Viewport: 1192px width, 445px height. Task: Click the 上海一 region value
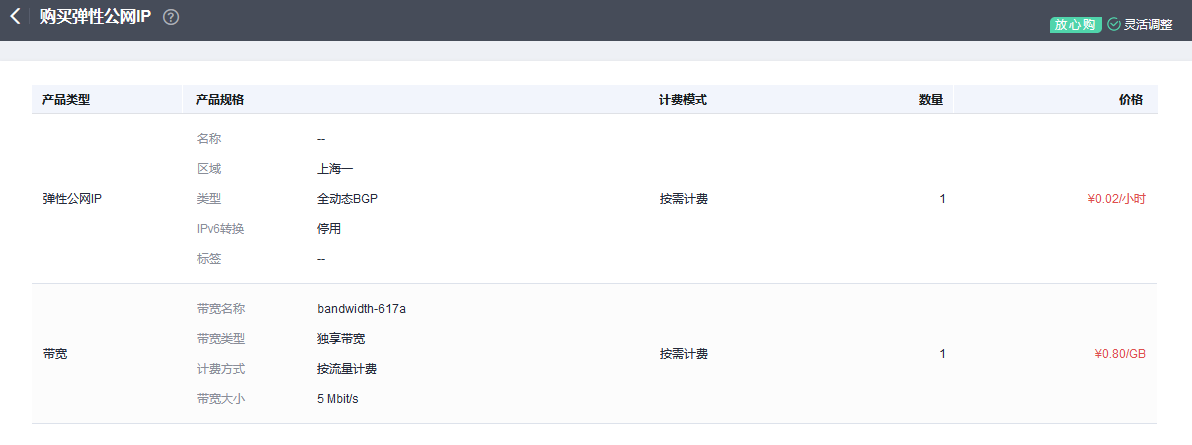(x=335, y=169)
